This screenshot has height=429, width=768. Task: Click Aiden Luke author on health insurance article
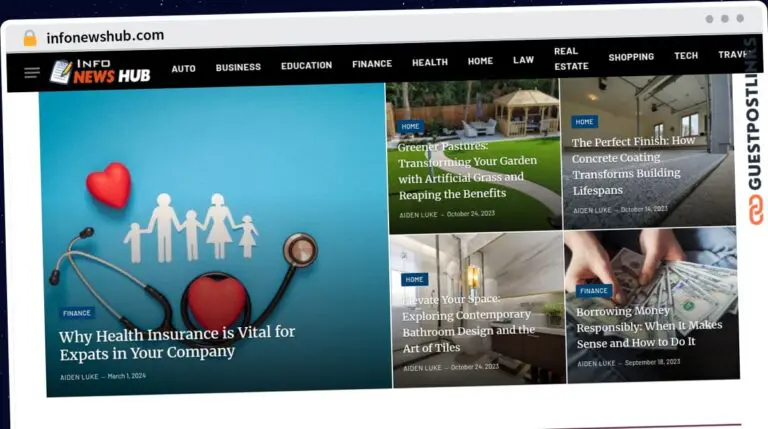click(x=79, y=377)
